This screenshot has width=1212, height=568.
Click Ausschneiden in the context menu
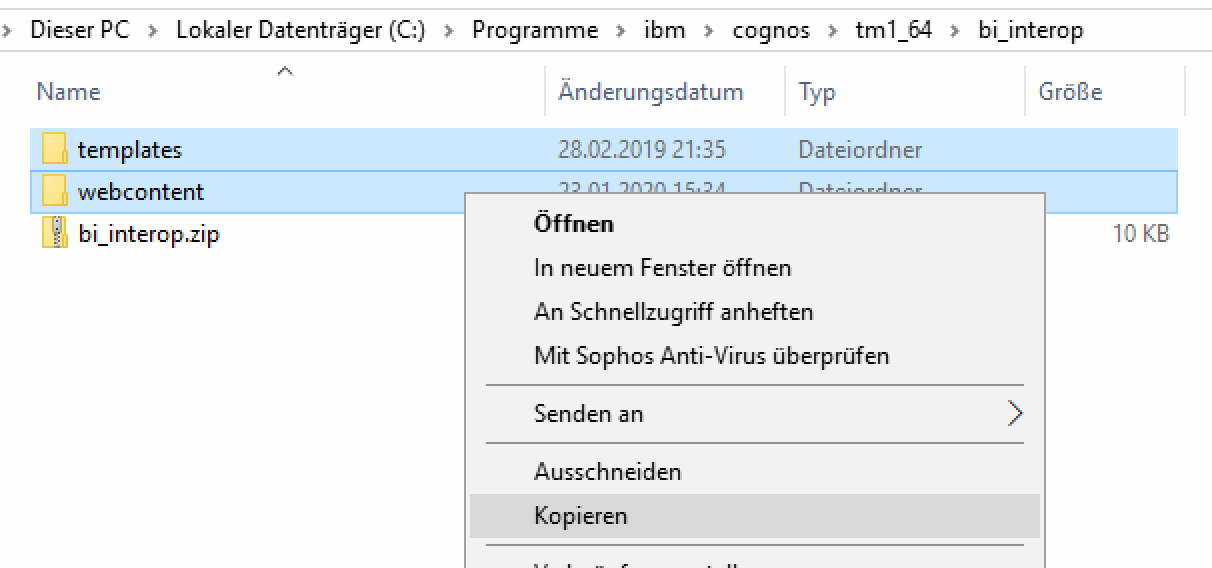pos(607,471)
